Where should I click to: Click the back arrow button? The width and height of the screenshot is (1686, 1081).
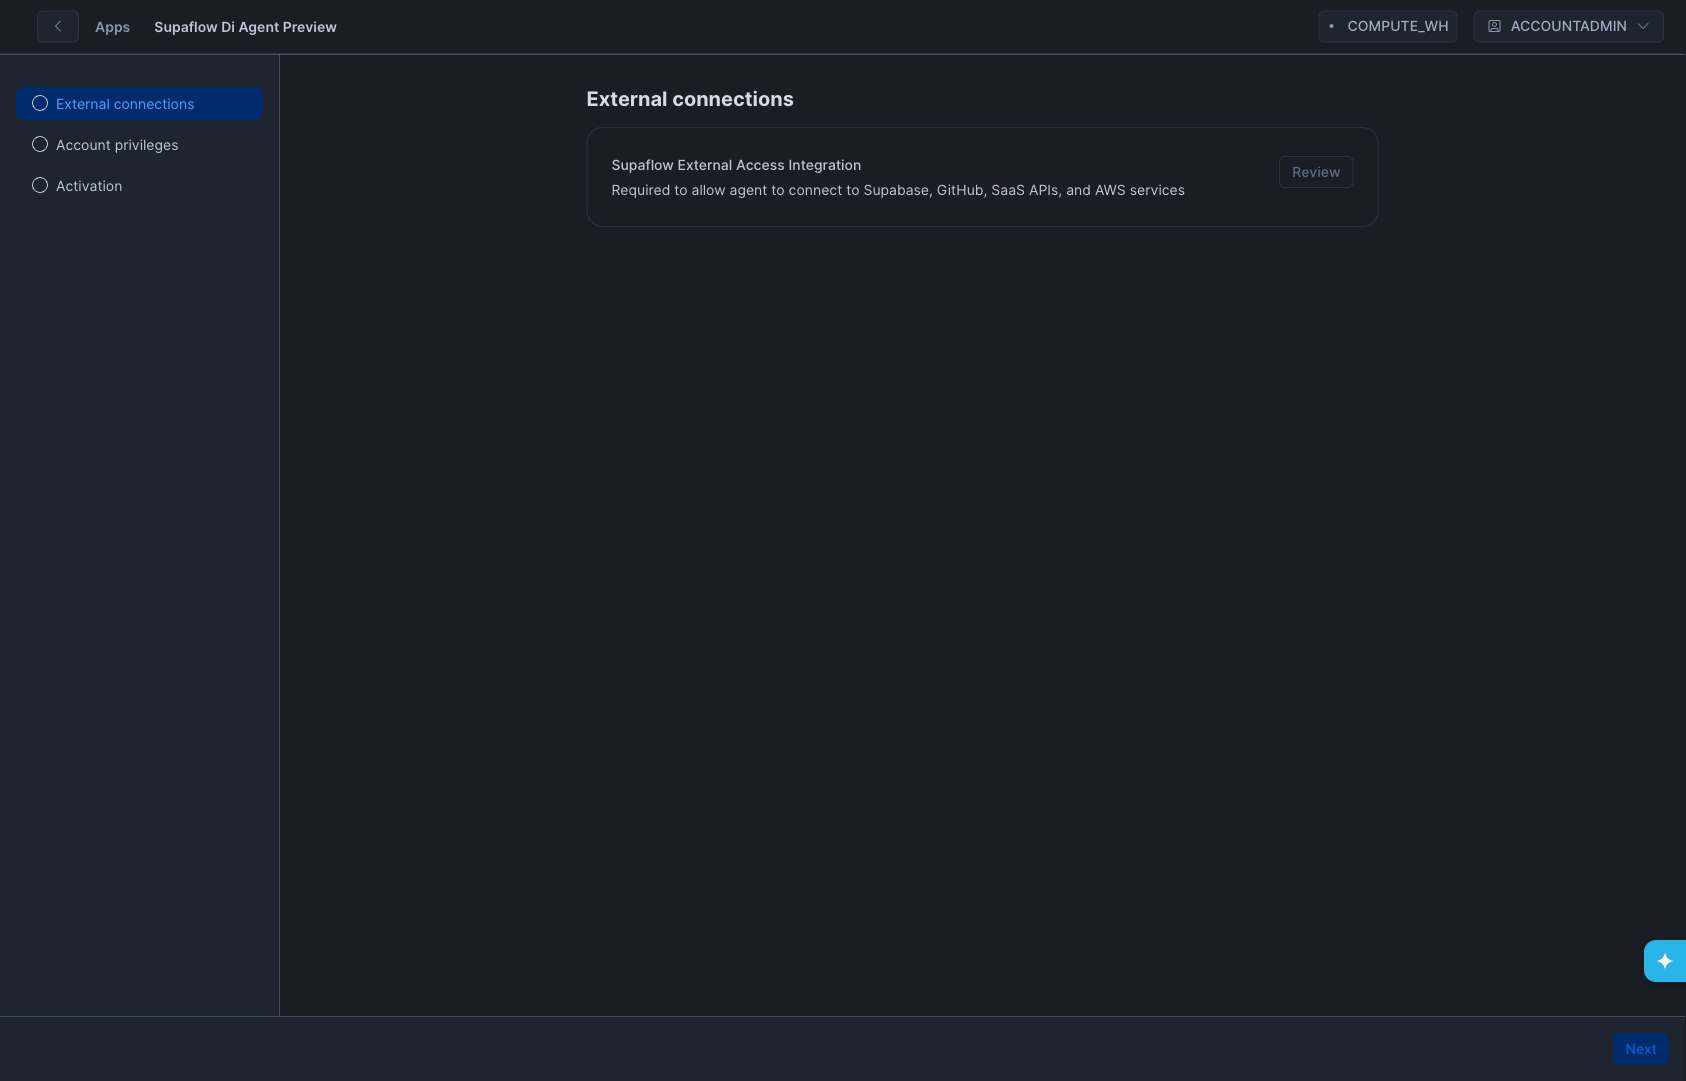point(58,27)
